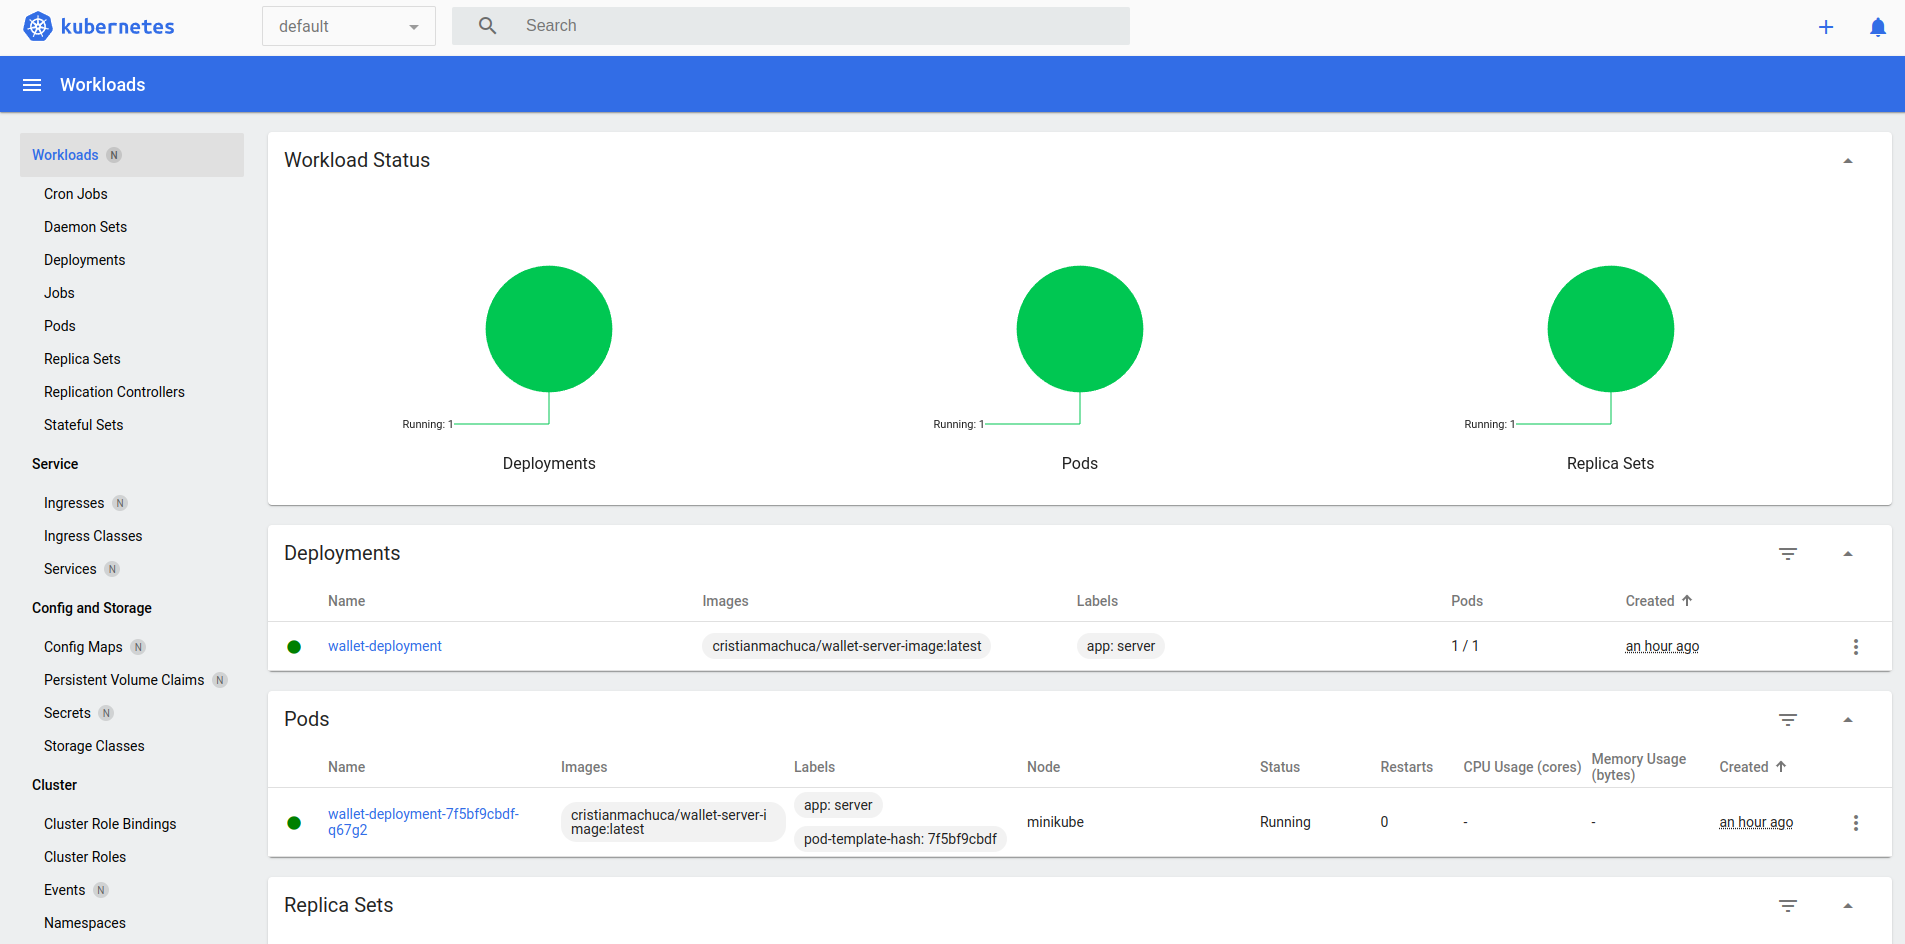The height and width of the screenshot is (944, 1905).
Task: Click sort arrow beside Pods Created column
Action: pyautogui.click(x=1781, y=767)
